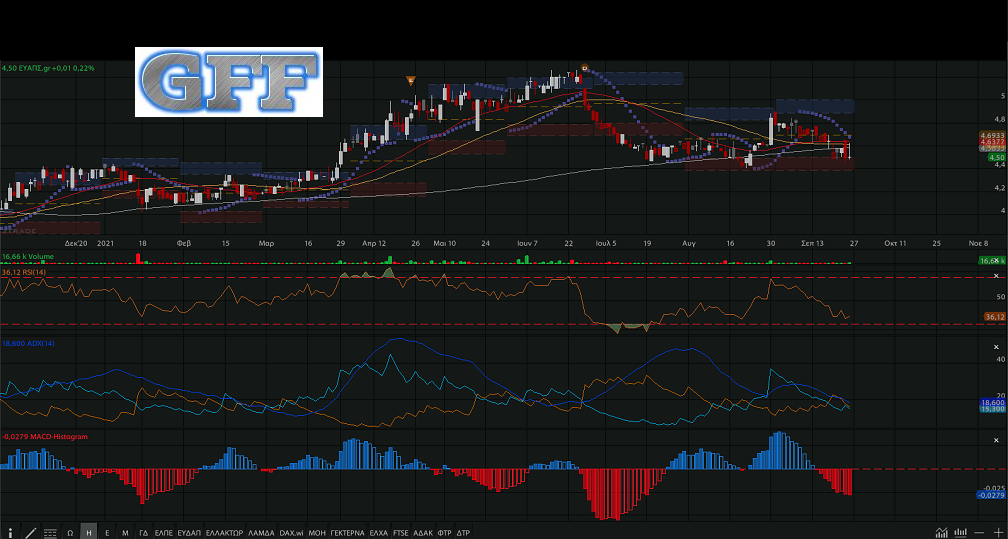Switch to the ΛΑΜΔΑ symbol tab
This screenshot has width=1008, height=539.
[261, 533]
